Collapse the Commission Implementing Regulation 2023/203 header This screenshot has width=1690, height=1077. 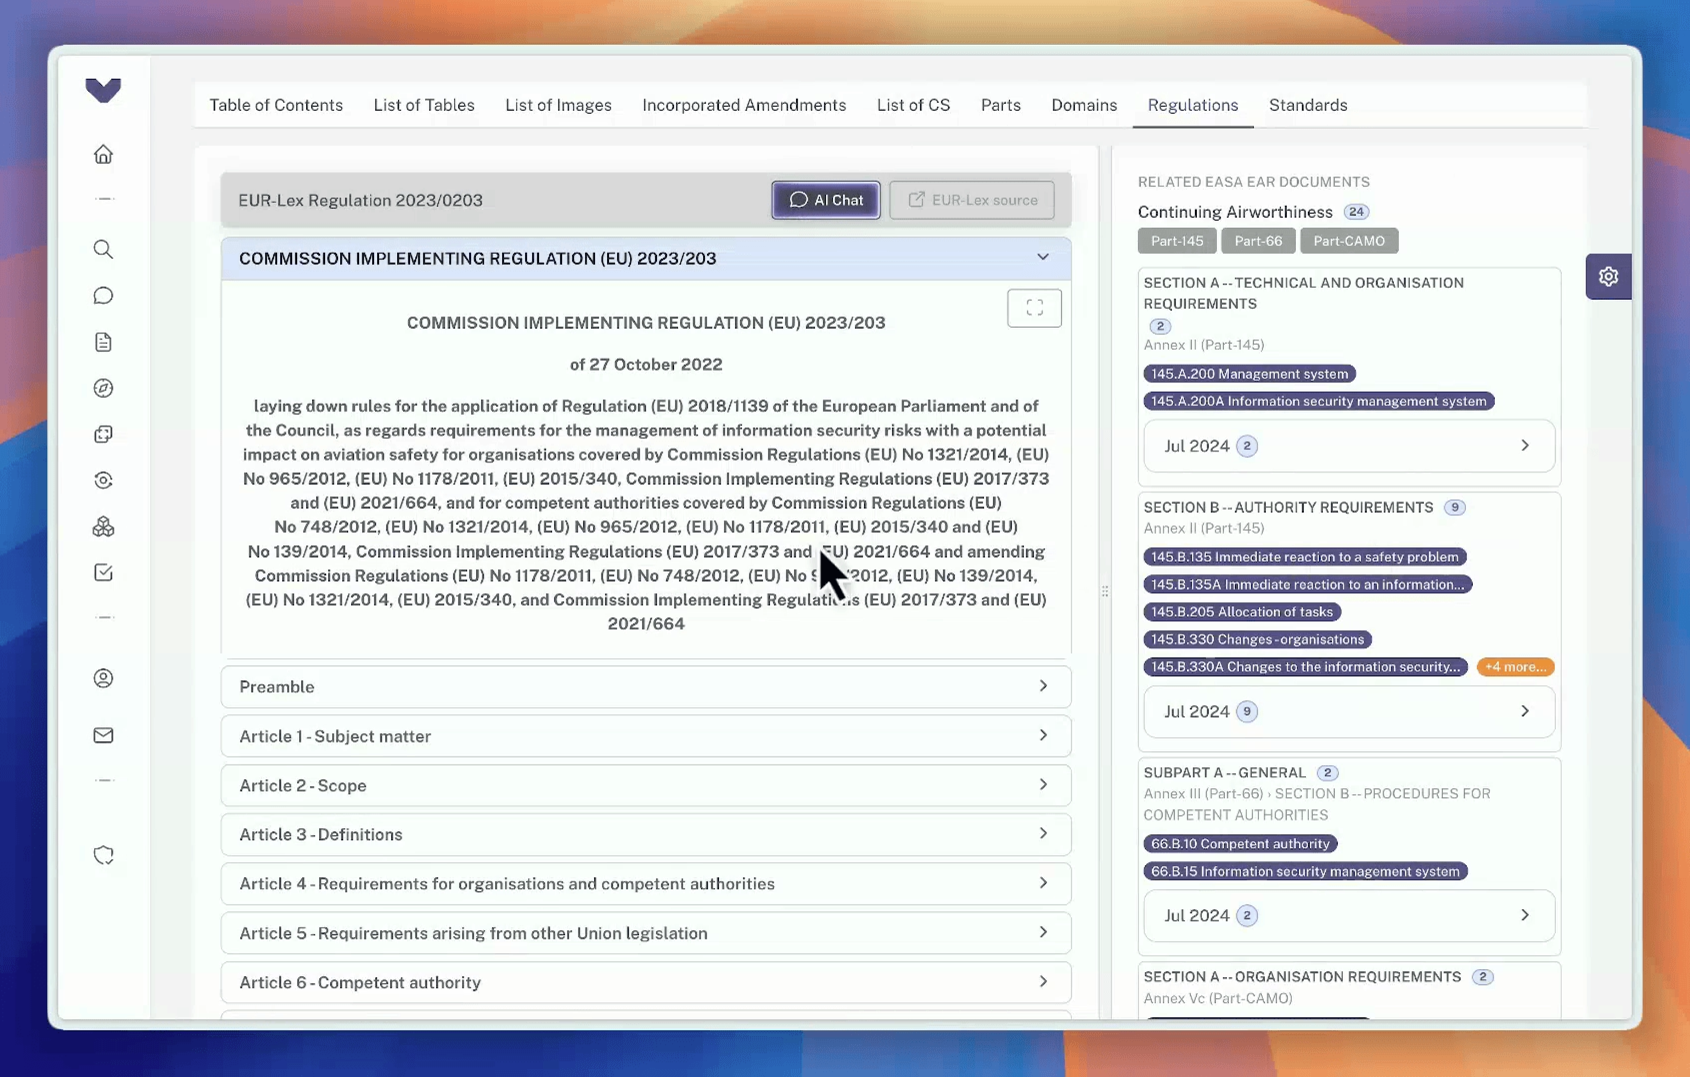[646, 259]
